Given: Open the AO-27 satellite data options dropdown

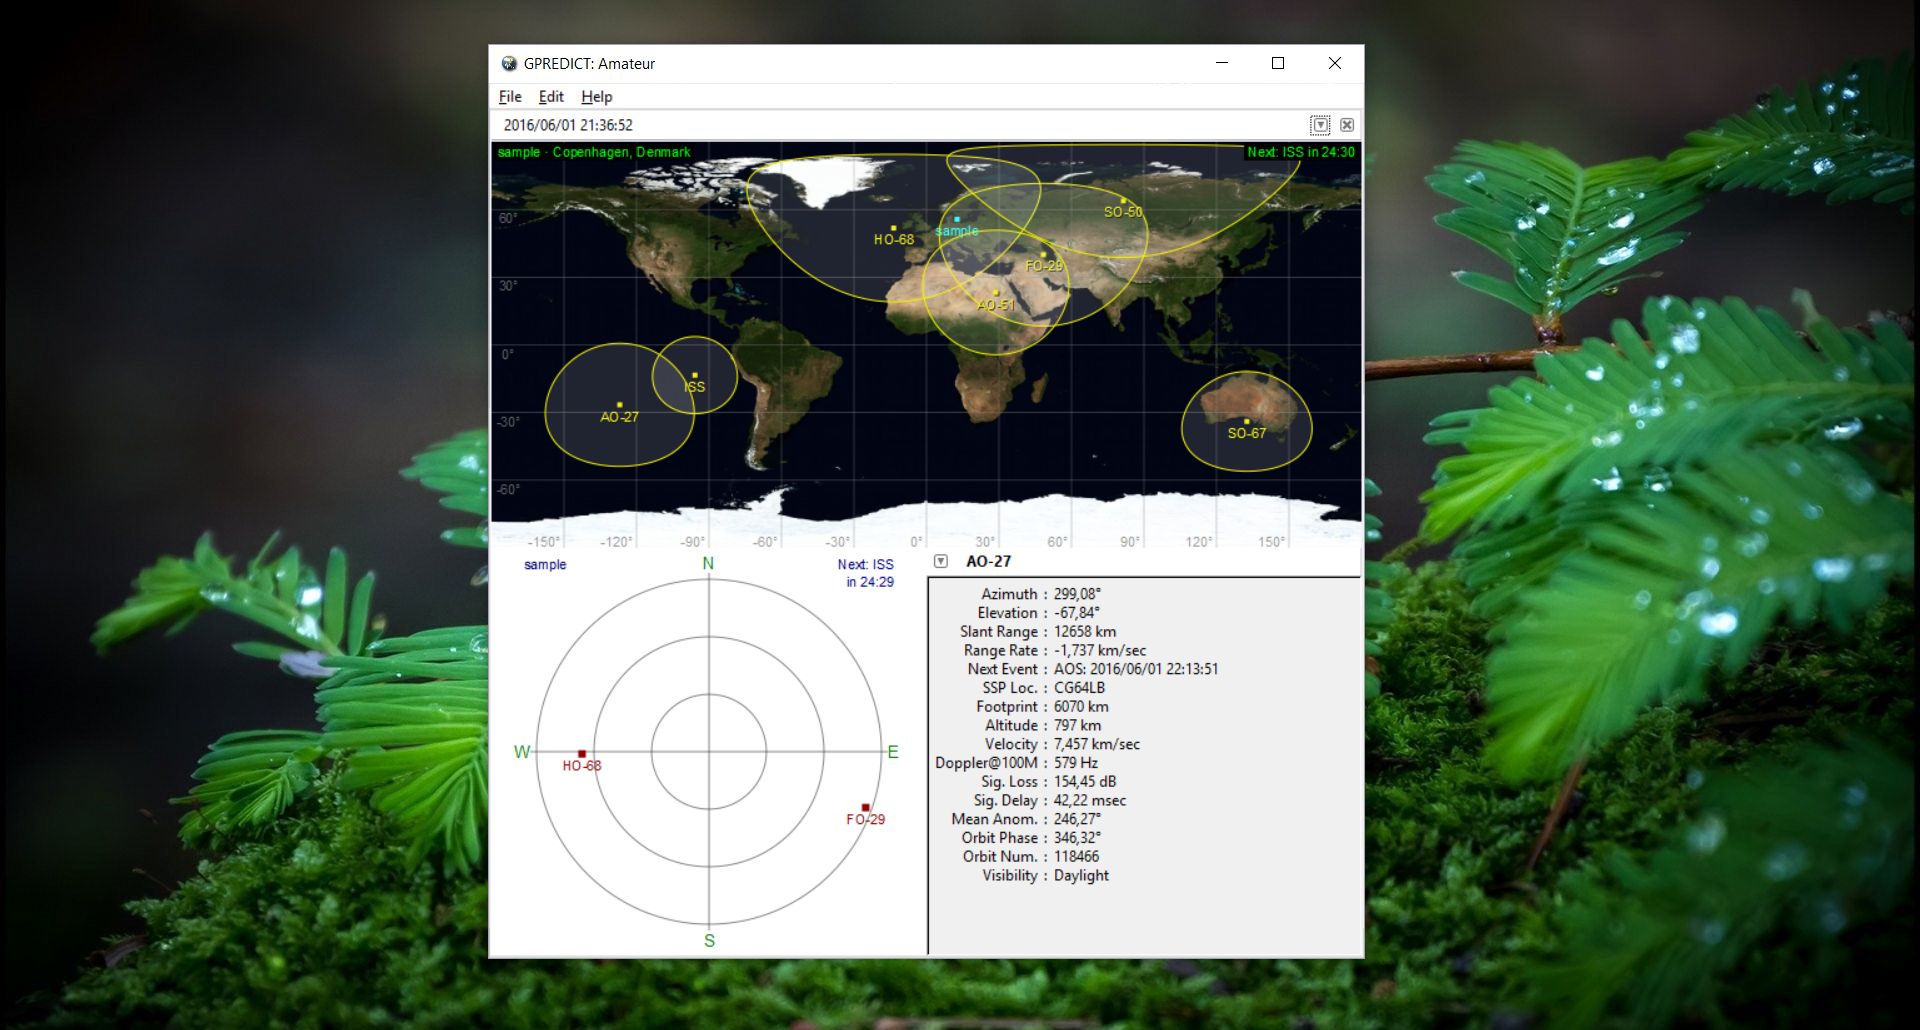Looking at the screenshot, I should click(940, 561).
